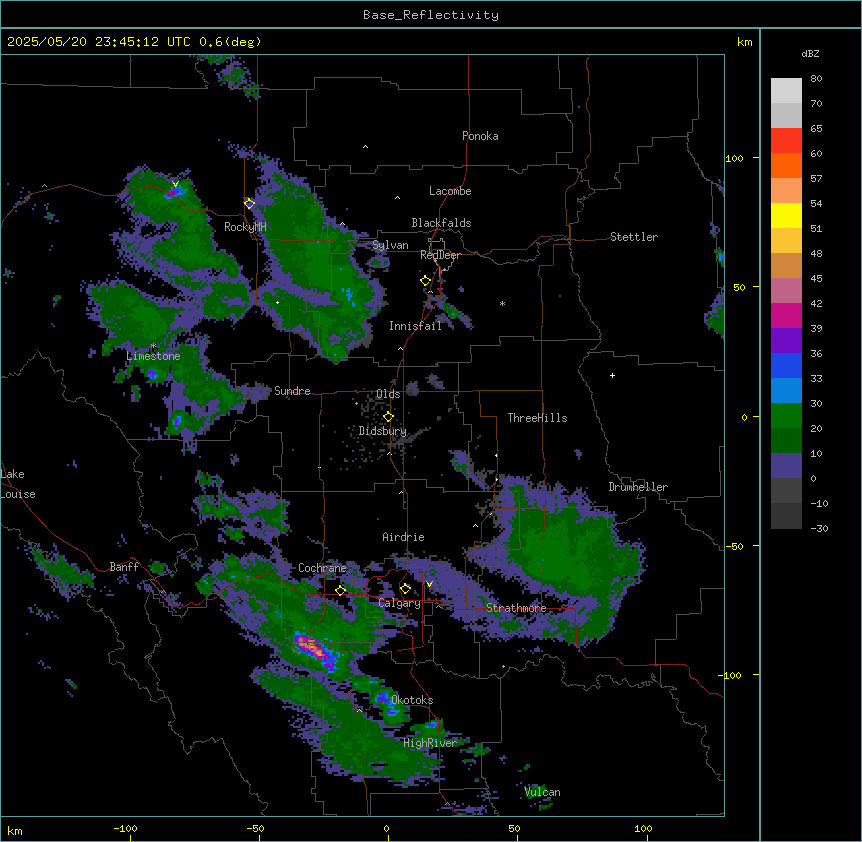Click the white plus marker south of Stettler
This screenshot has height=842, width=862.
[x=612, y=375]
